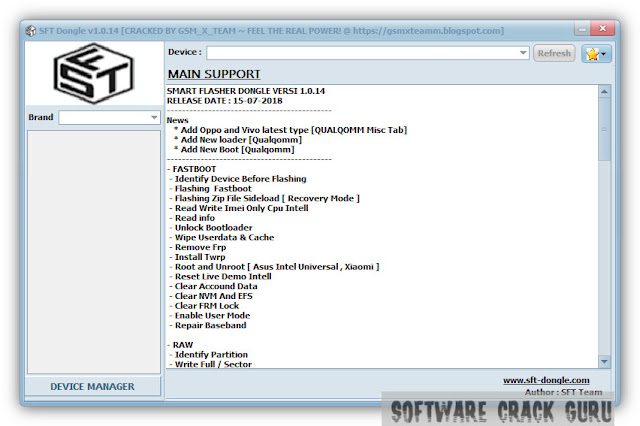Click the MAIN SUPPORT heading
The image size is (640, 426).
tap(214, 74)
